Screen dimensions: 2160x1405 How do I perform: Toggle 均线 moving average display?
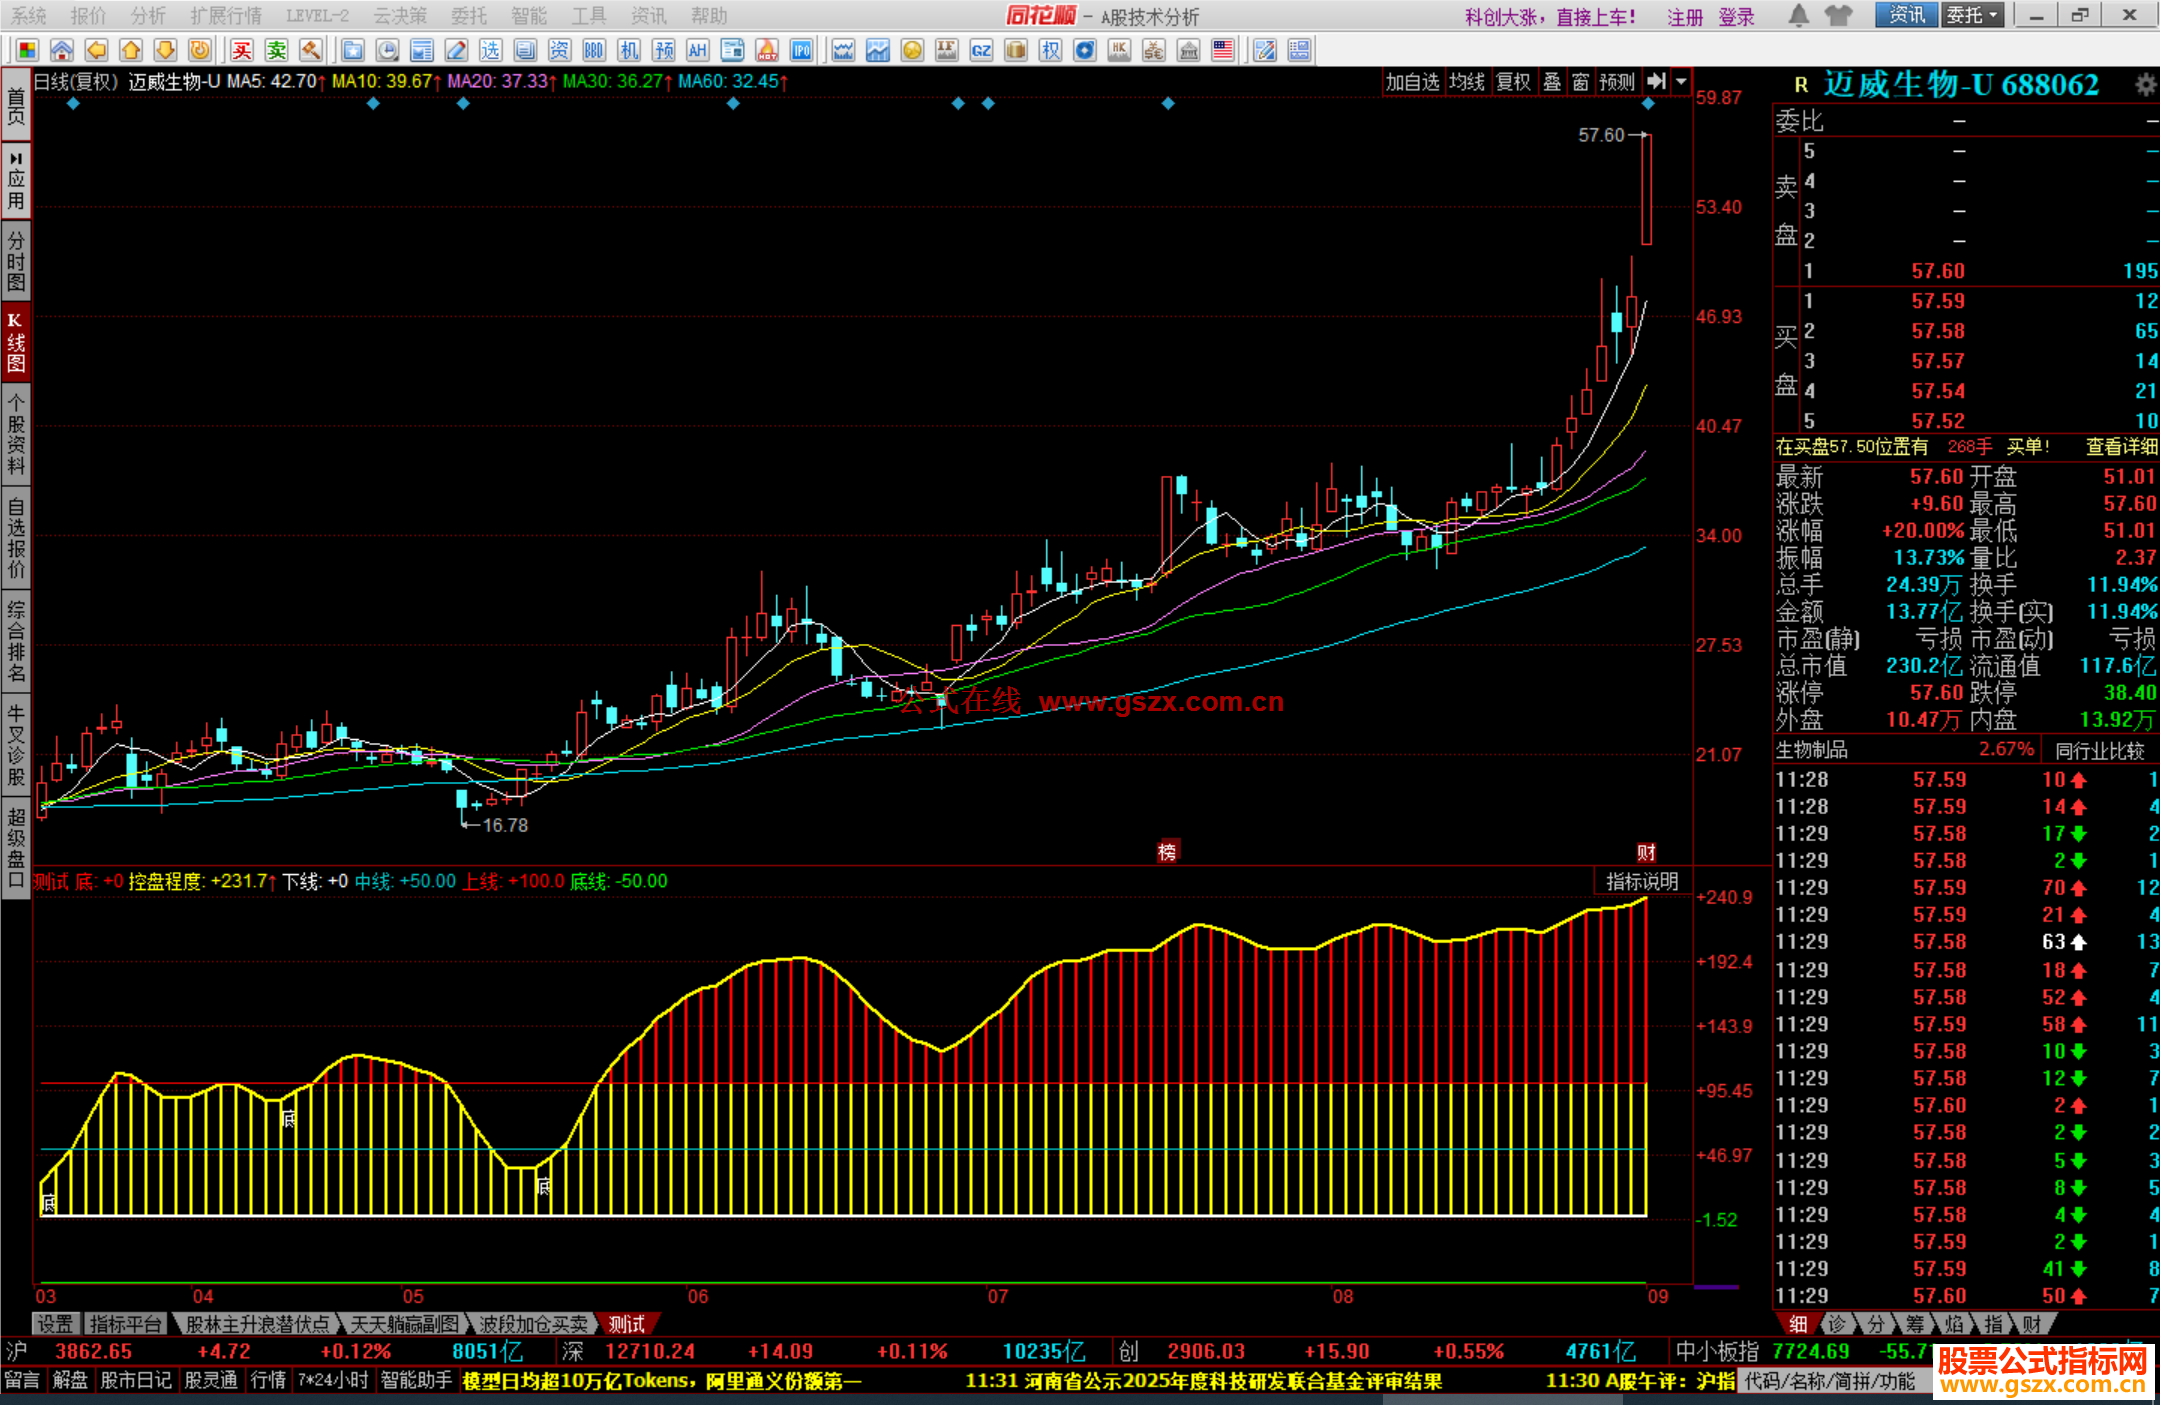1467,82
